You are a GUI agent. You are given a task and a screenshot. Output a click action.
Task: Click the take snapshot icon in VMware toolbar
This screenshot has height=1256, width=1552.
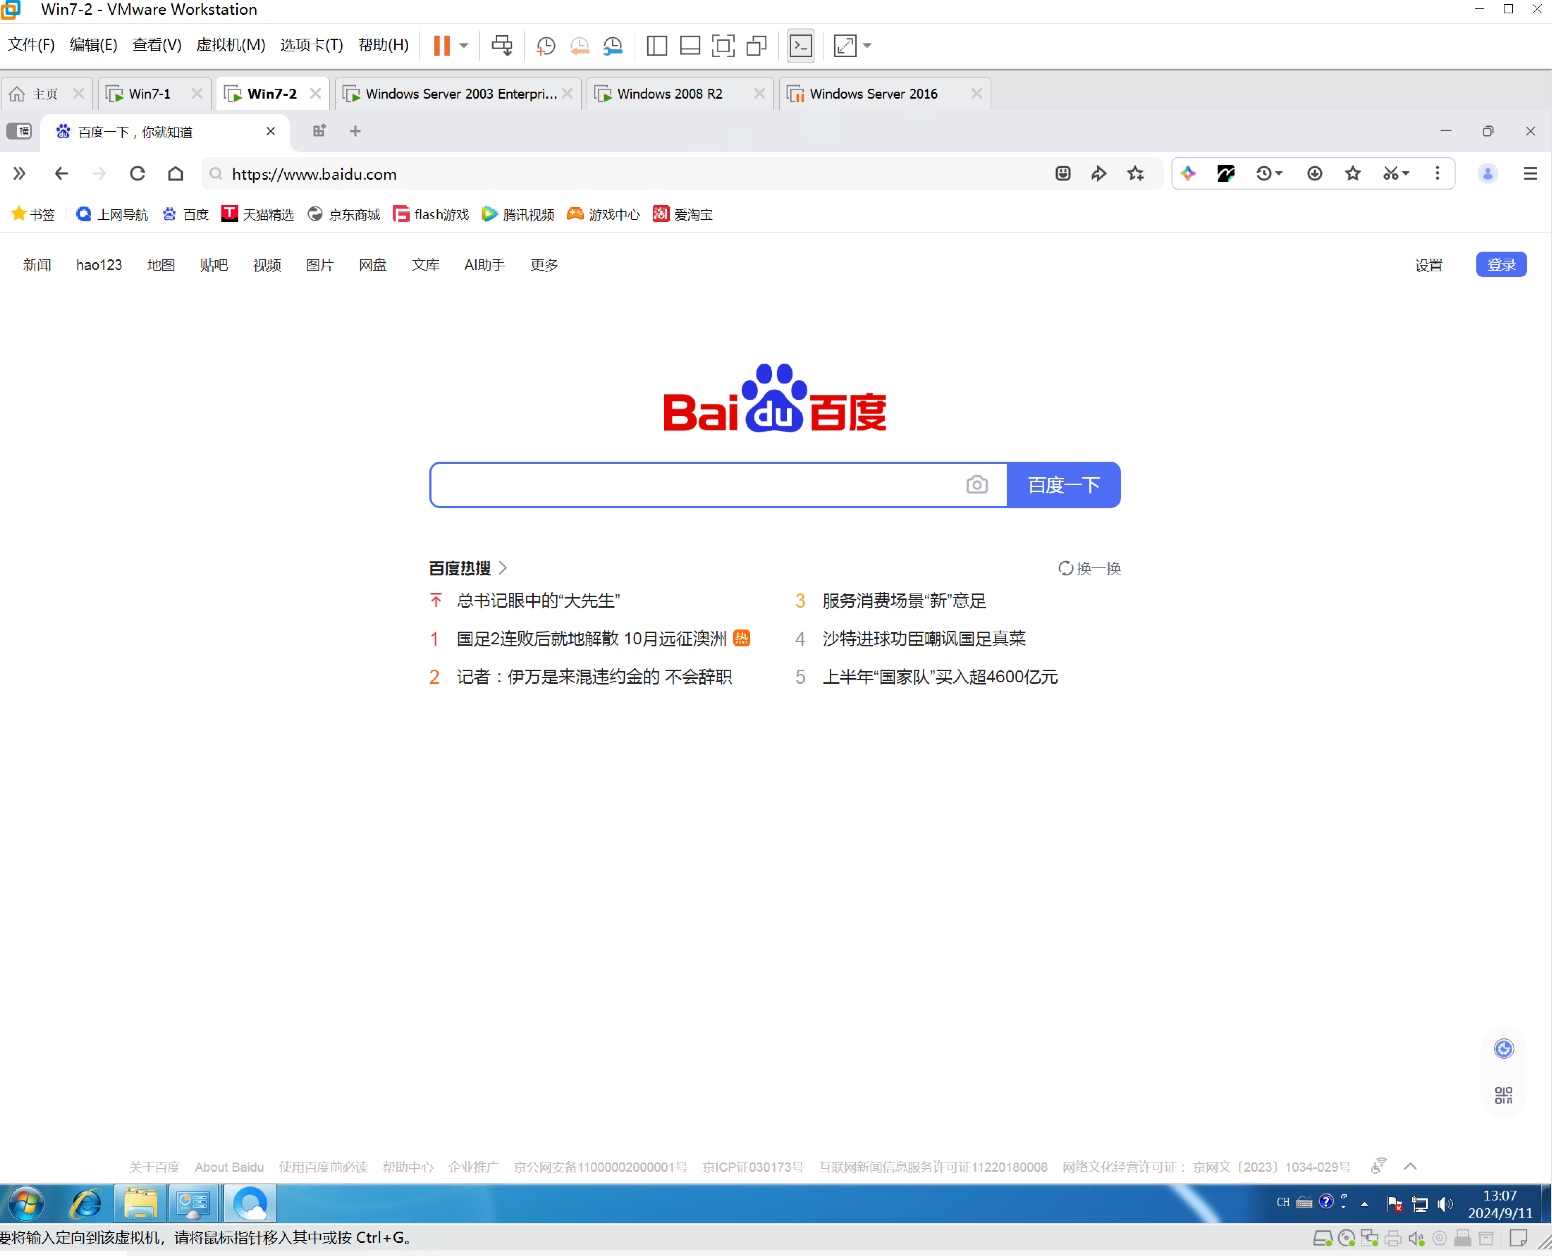pyautogui.click(x=546, y=45)
